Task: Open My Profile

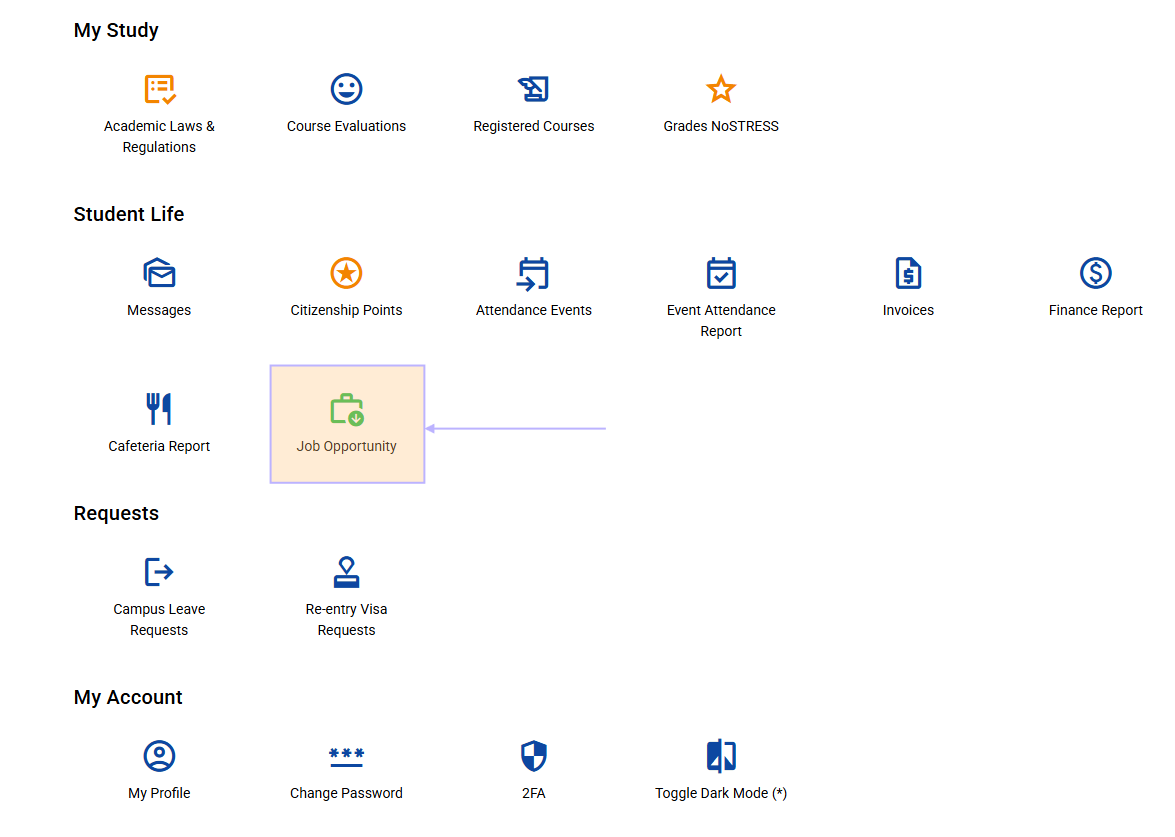Action: [x=159, y=755]
